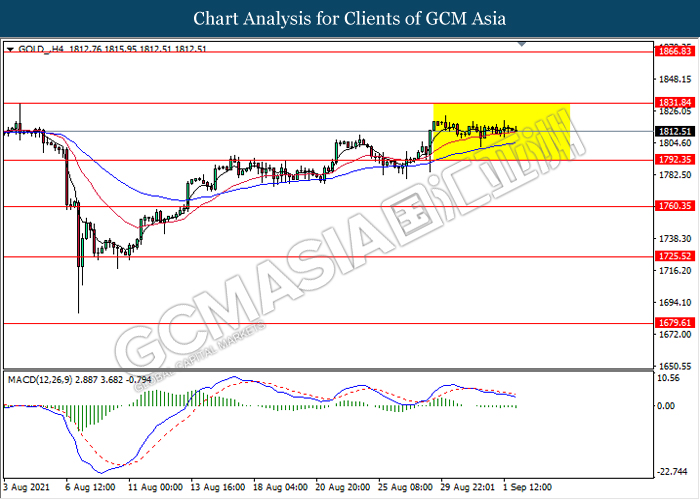Click the 3 Aug 2021 date label
This screenshot has width=700, height=500.
click(26, 487)
